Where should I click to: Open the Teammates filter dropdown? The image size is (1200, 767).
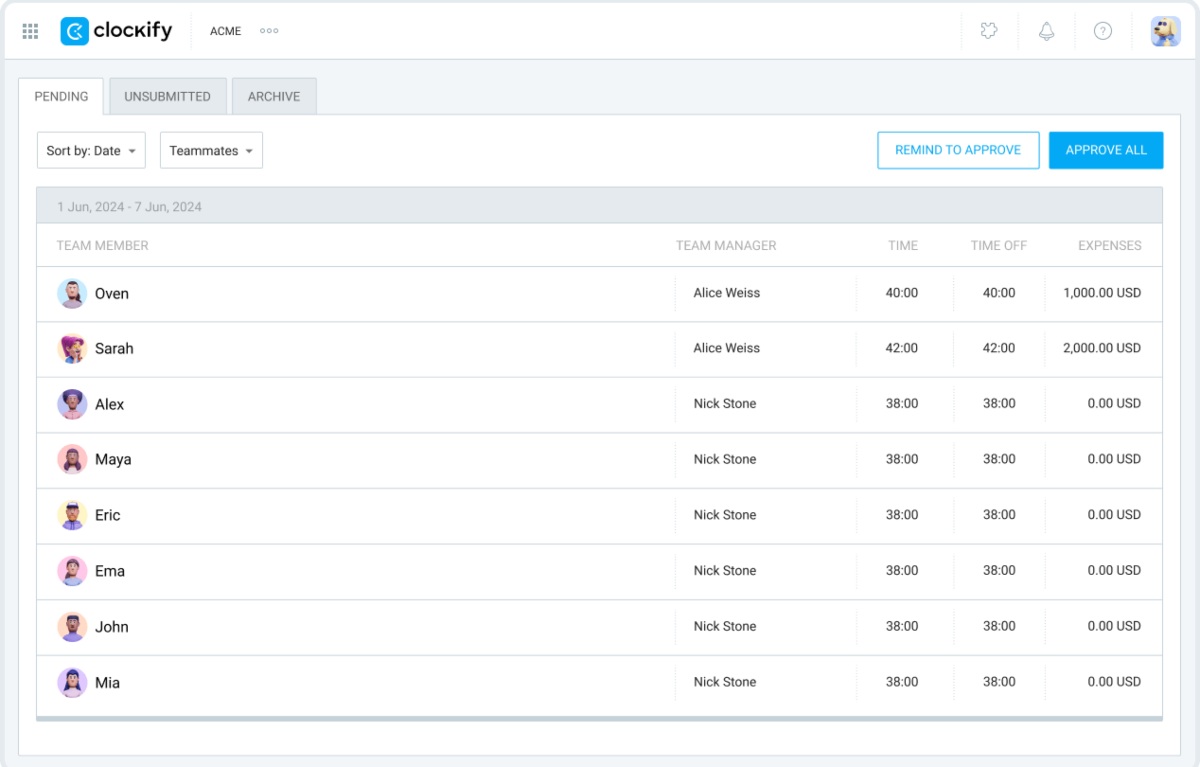211,150
